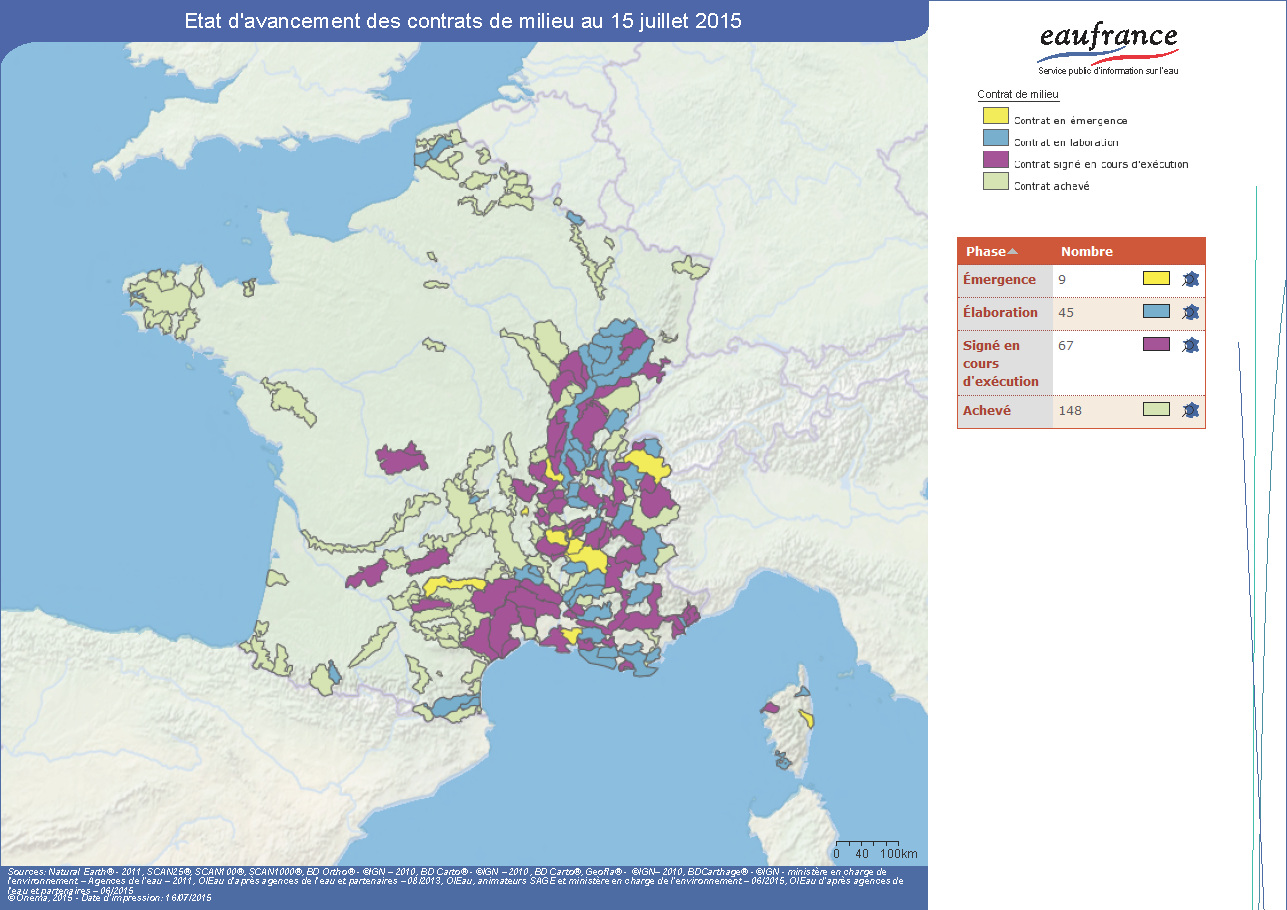This screenshot has height=910, width=1287.
Task: Click the Contrat achevé legend label
Action: [x=1051, y=186]
